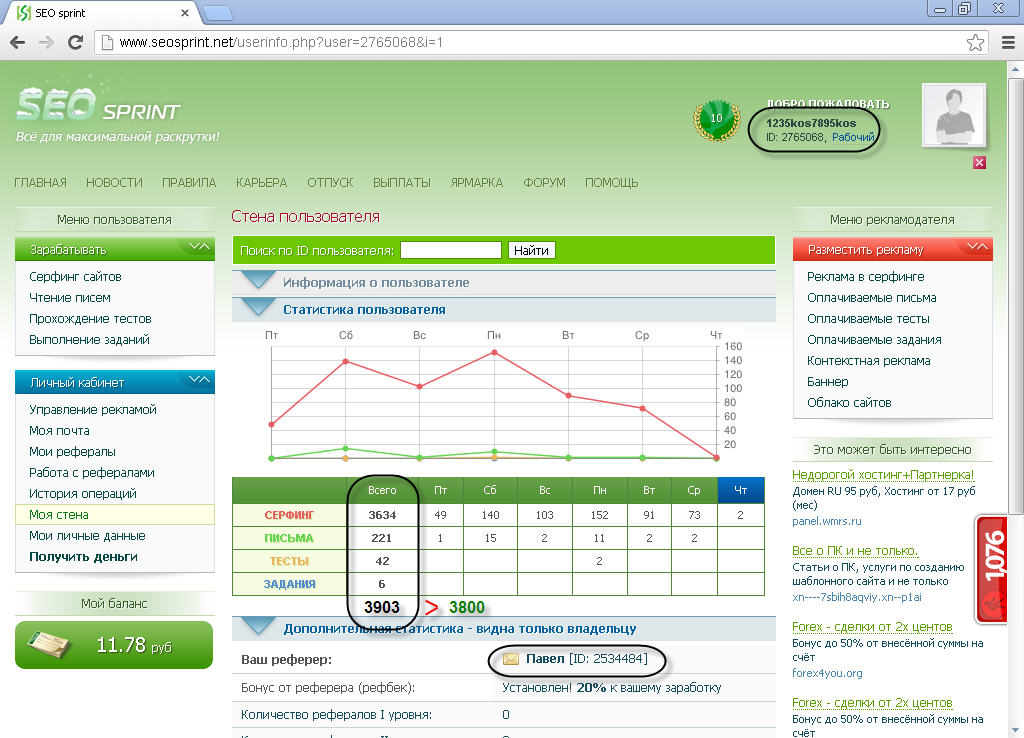Click the Получить деньги link
Viewport: 1024px width, 738px height.
[x=84, y=556]
